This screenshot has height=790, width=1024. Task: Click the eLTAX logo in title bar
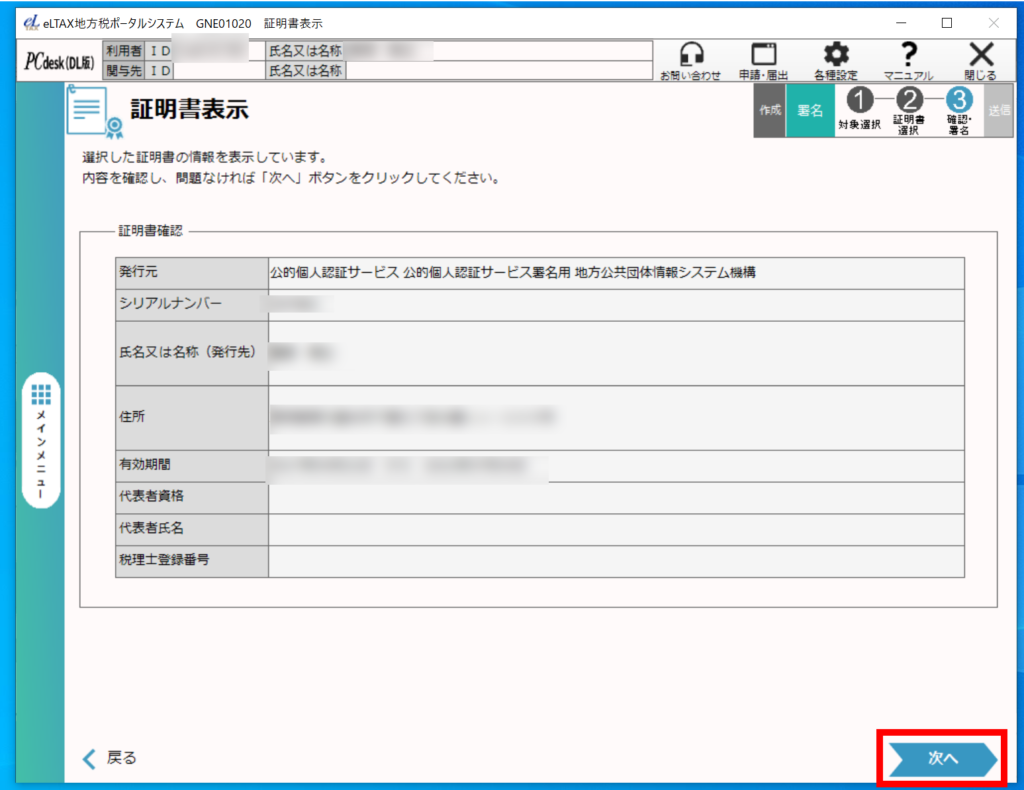pos(29,22)
